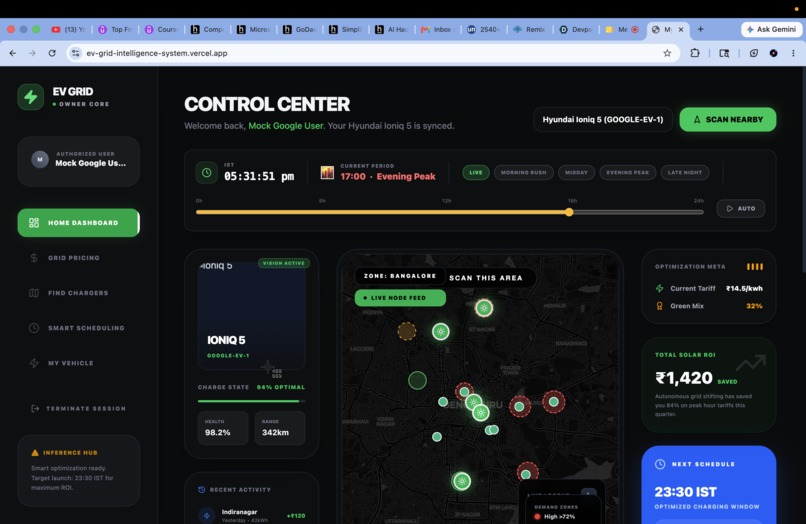Viewport: 806px width, 524px height.
Task: Click the Range 342km tile
Action: coord(280,427)
